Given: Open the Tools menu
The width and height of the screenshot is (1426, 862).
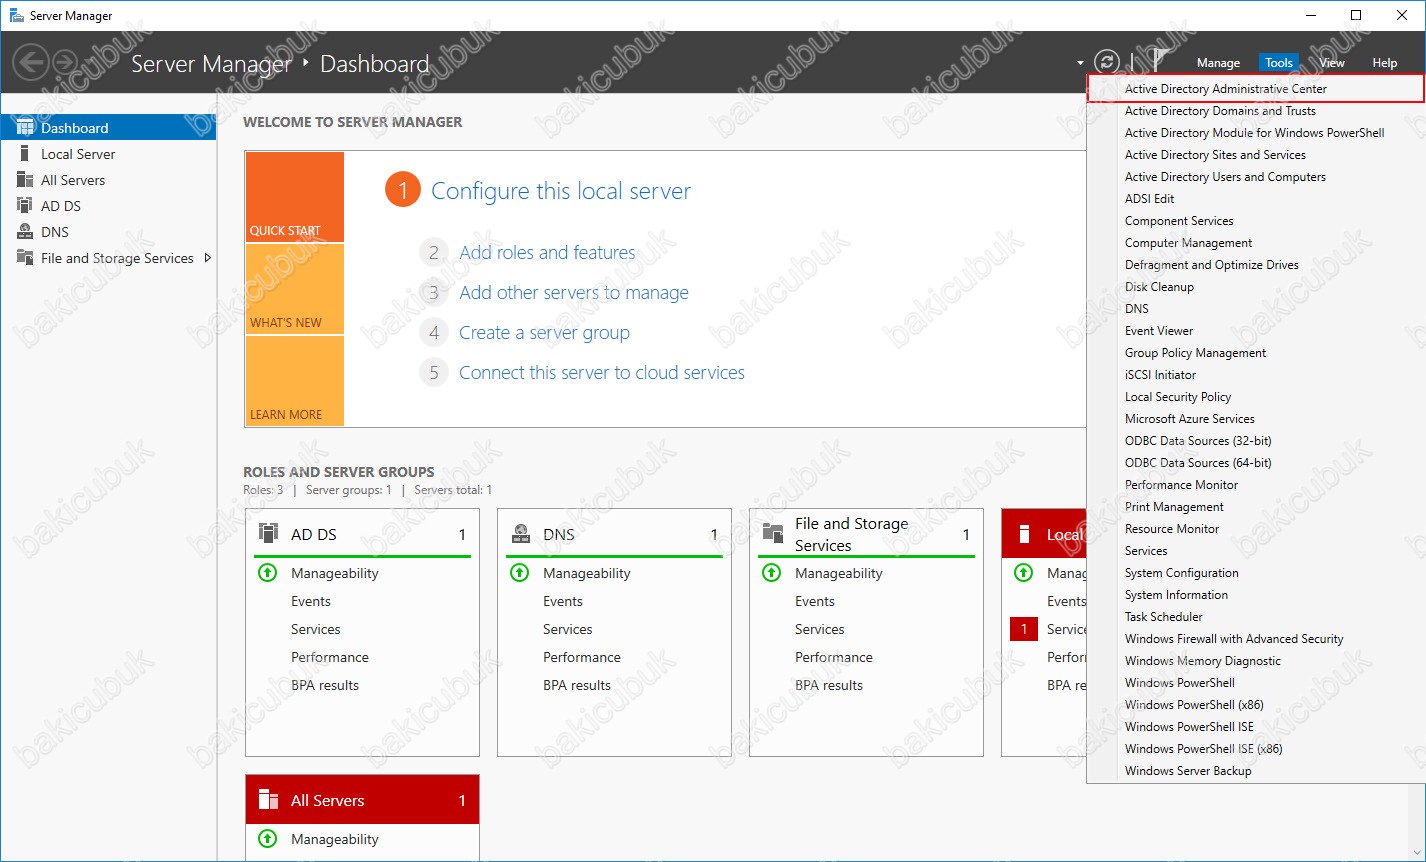Looking at the screenshot, I should coord(1279,63).
